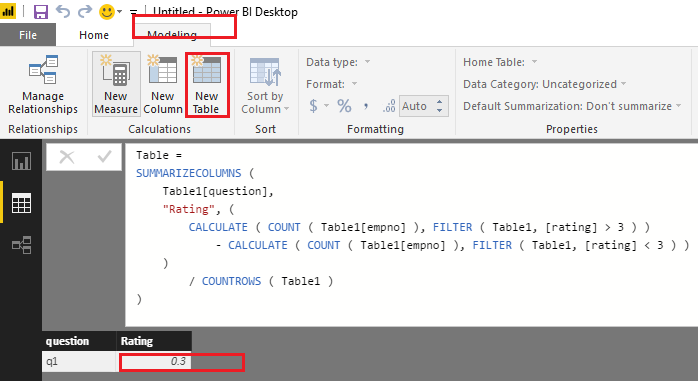This screenshot has height=381, width=698.
Task: Switch to the Modeling tab
Action: (x=172, y=35)
